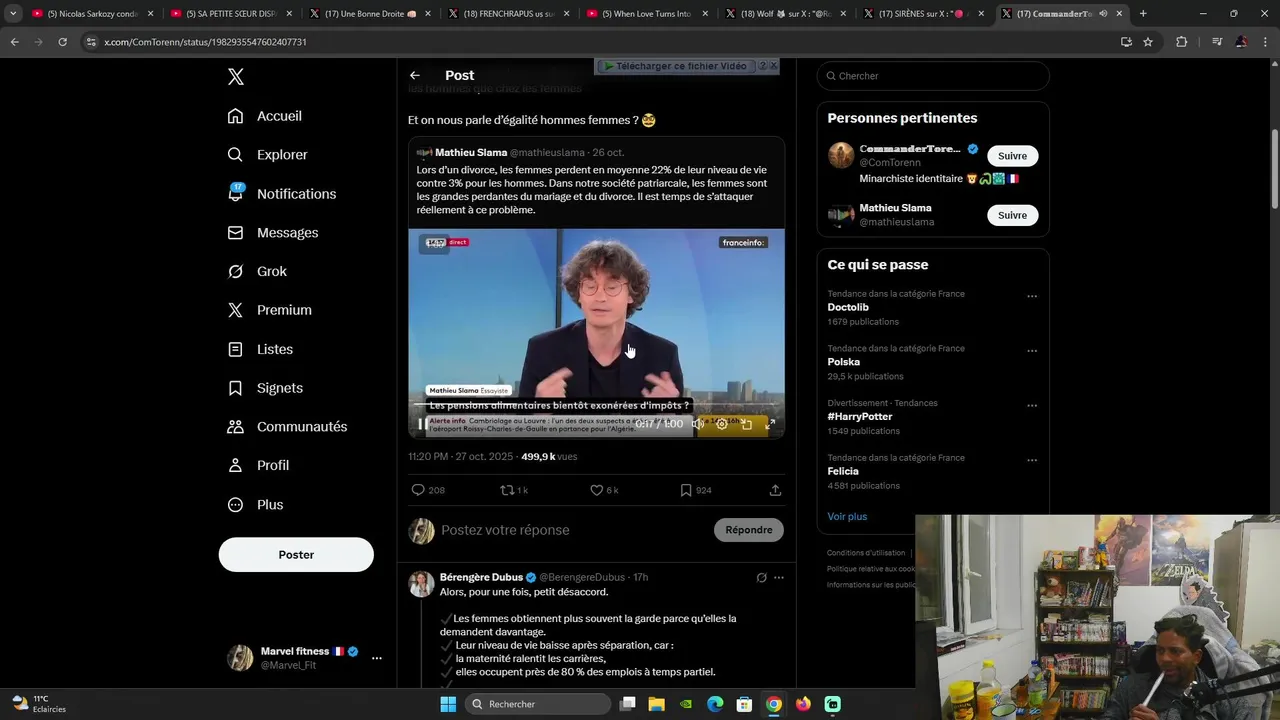This screenshot has height=720, width=1280.
Task: Open Messages inbox
Action: pyautogui.click(x=273, y=233)
